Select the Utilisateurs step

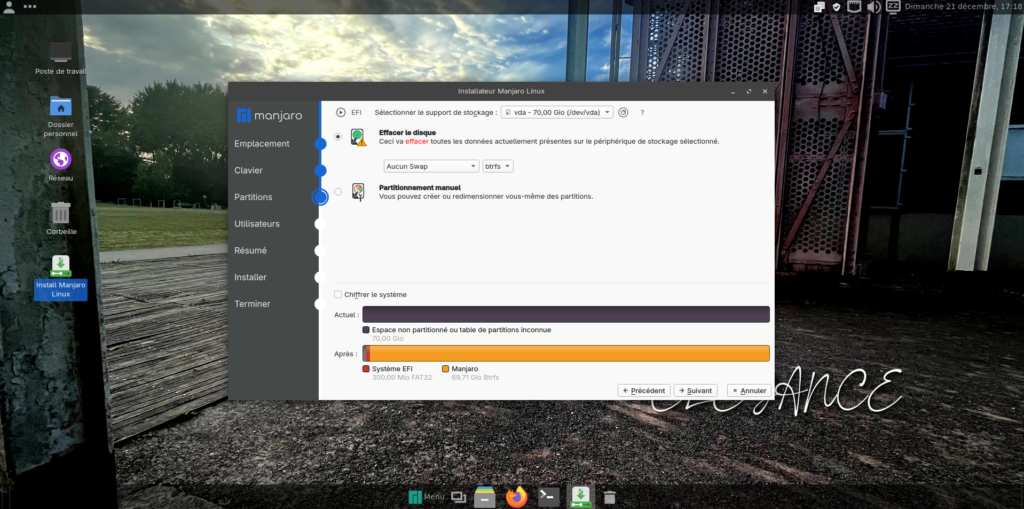click(x=257, y=223)
